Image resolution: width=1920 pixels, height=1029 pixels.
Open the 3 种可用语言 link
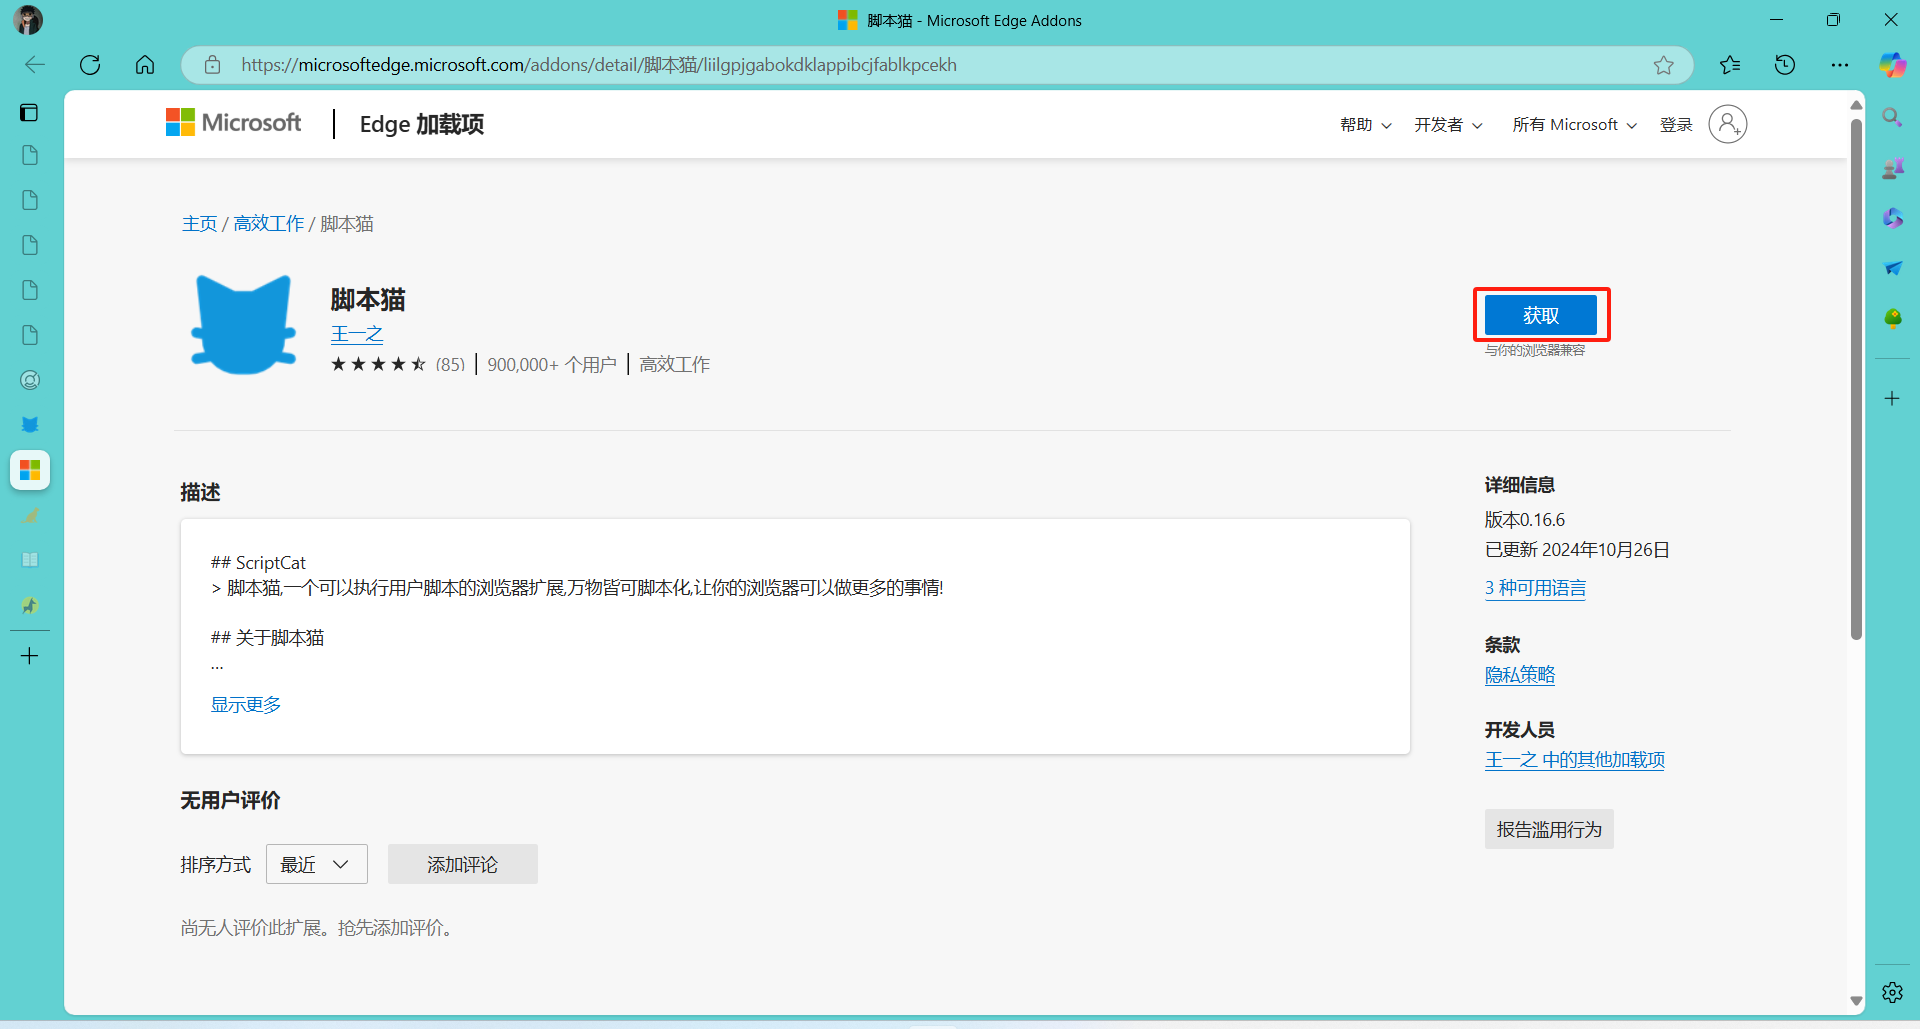[1535, 588]
